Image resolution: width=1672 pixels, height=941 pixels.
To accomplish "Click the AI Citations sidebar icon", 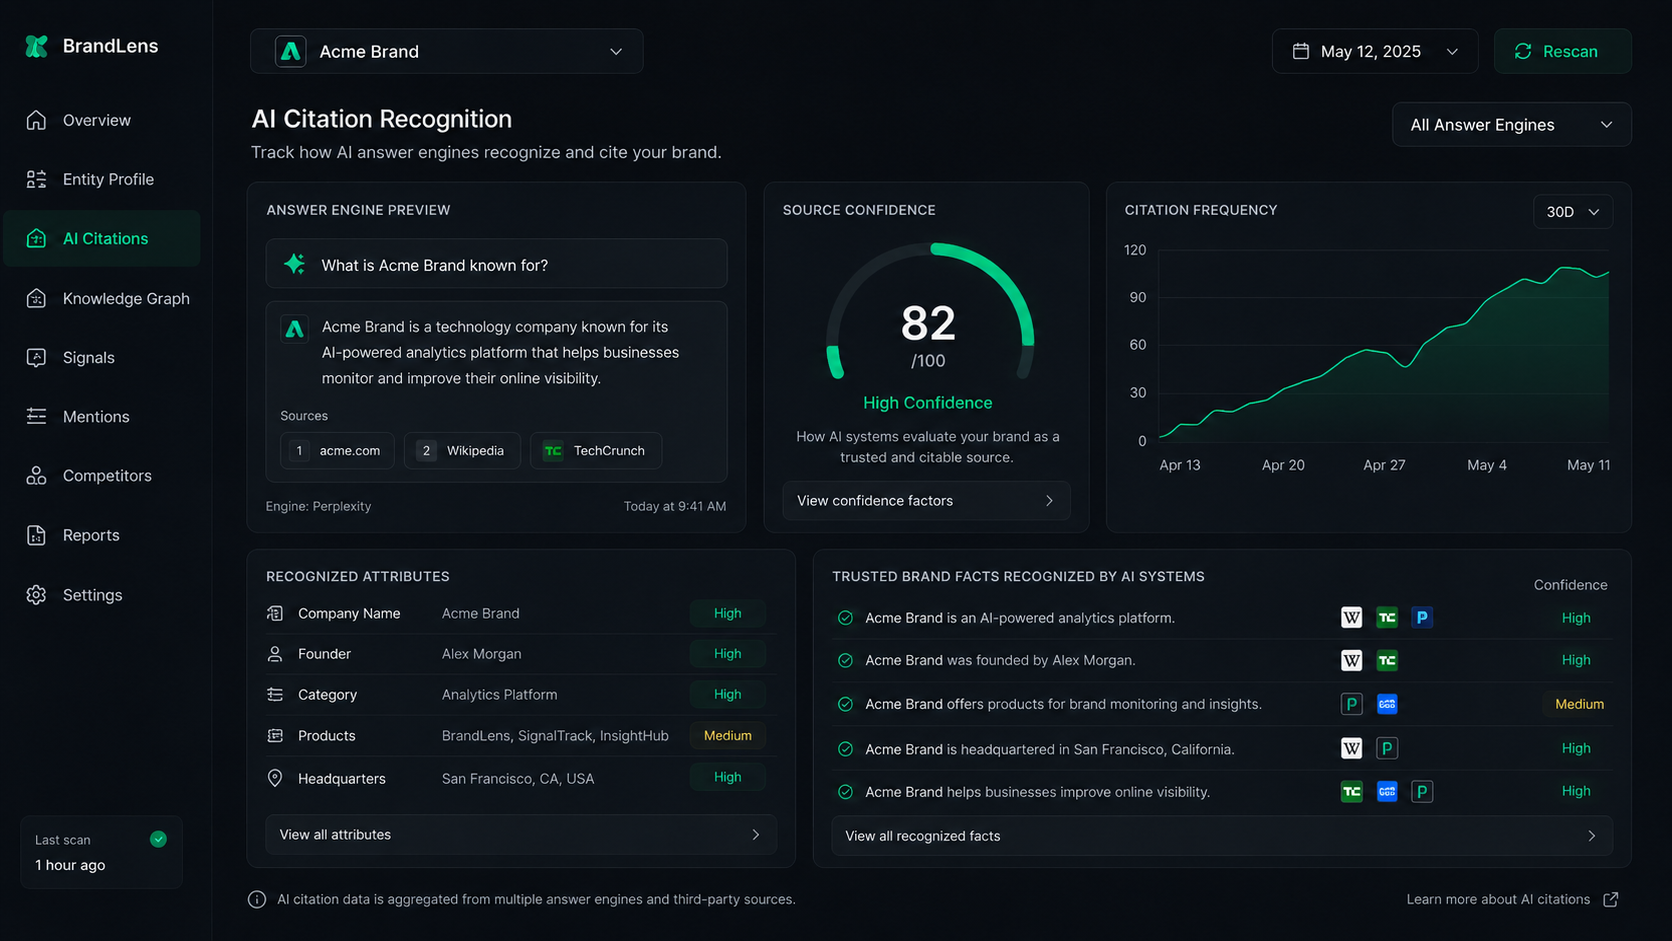I will pos(37,238).
